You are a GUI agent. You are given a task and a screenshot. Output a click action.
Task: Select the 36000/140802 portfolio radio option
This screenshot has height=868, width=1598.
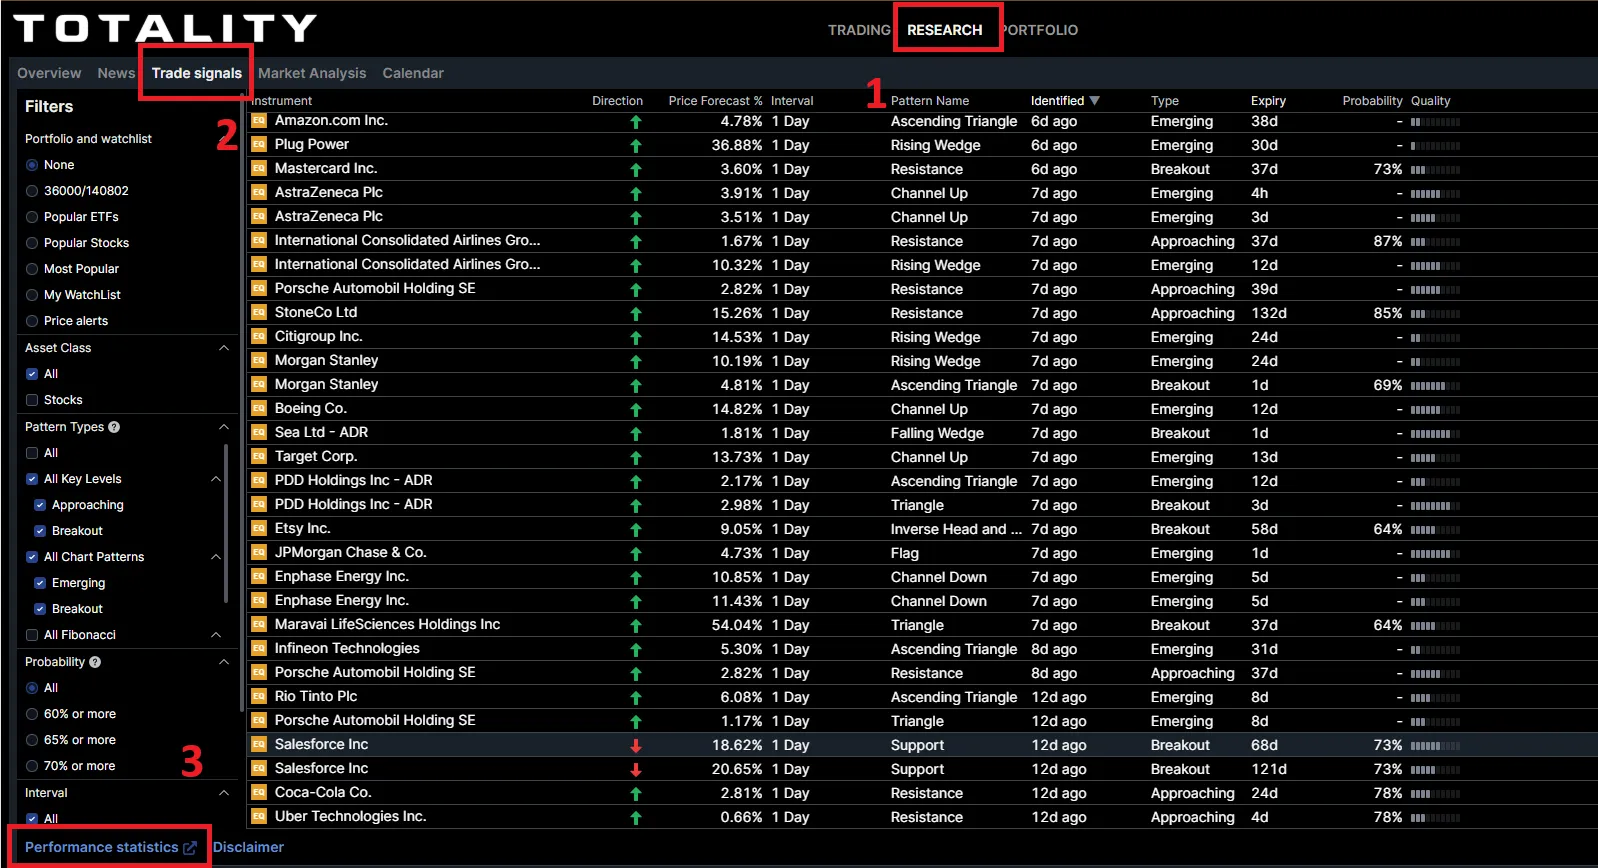click(x=32, y=191)
